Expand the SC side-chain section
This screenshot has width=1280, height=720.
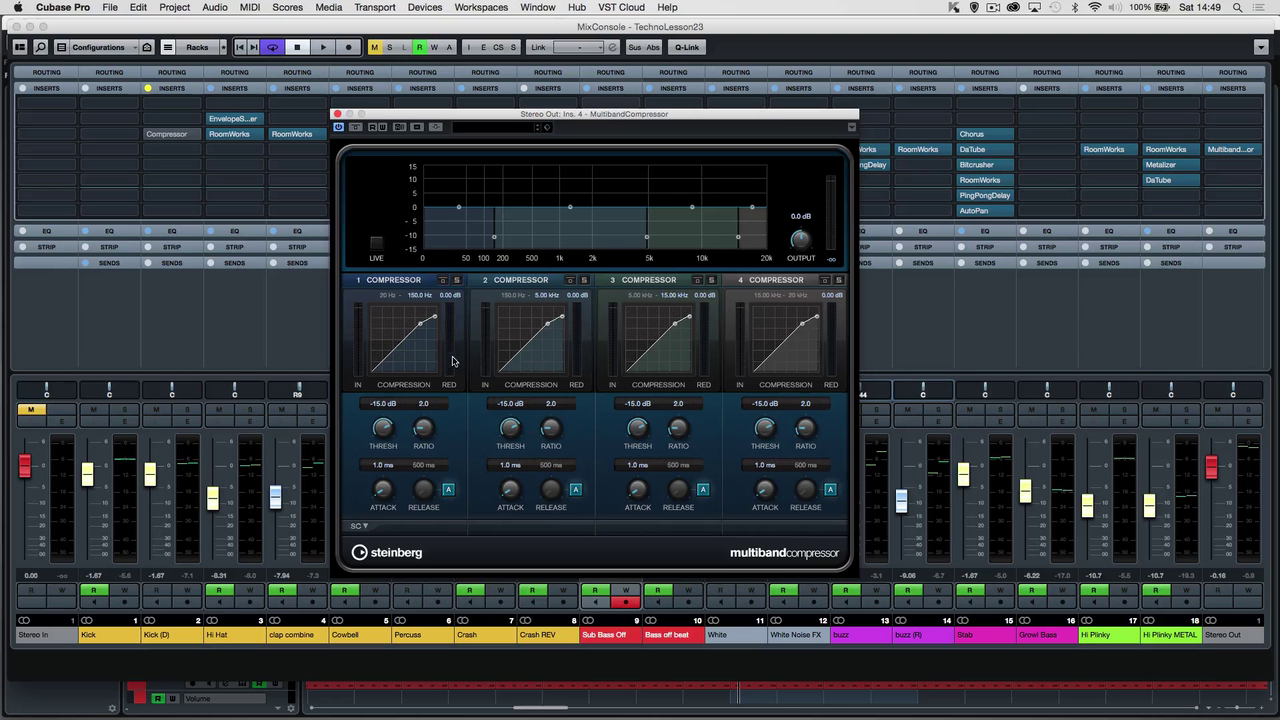(359, 526)
